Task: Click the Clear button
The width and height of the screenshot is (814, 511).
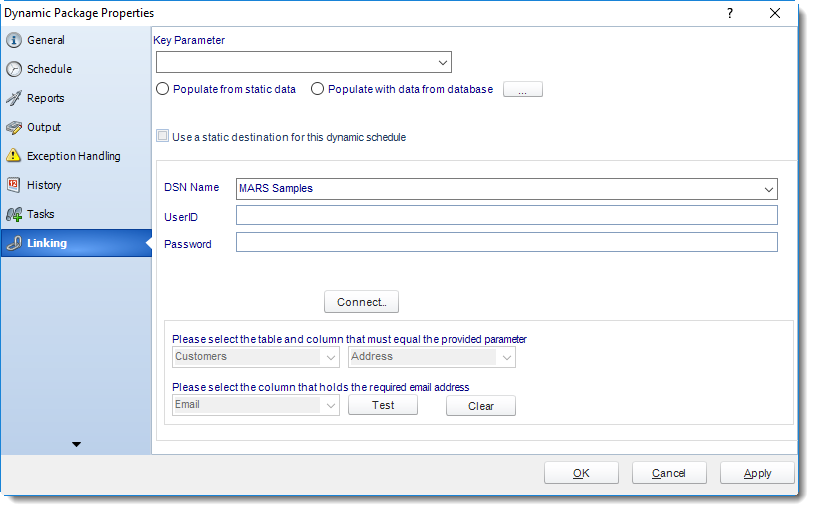Action: pos(481,406)
